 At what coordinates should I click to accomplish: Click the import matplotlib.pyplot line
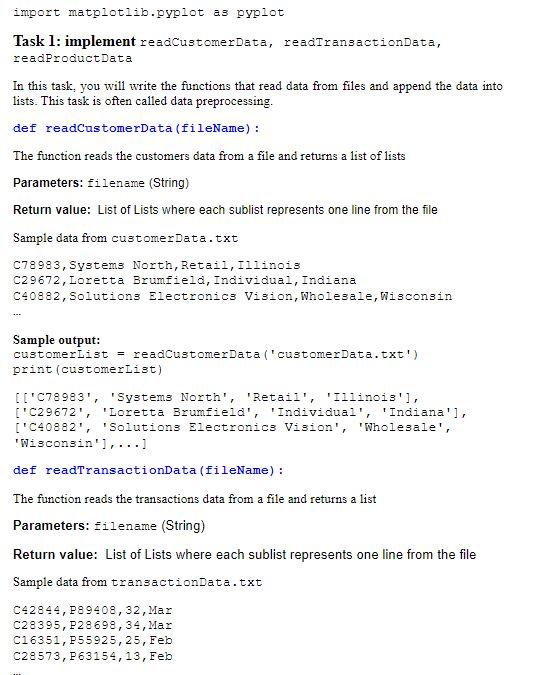(x=149, y=12)
